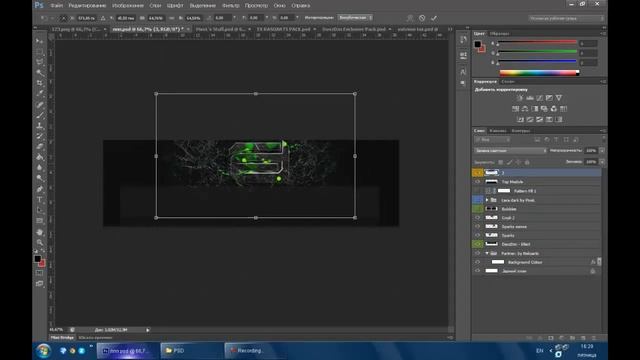Select the Quick Selection tool
Screen dimensions: 640x360
point(40,73)
